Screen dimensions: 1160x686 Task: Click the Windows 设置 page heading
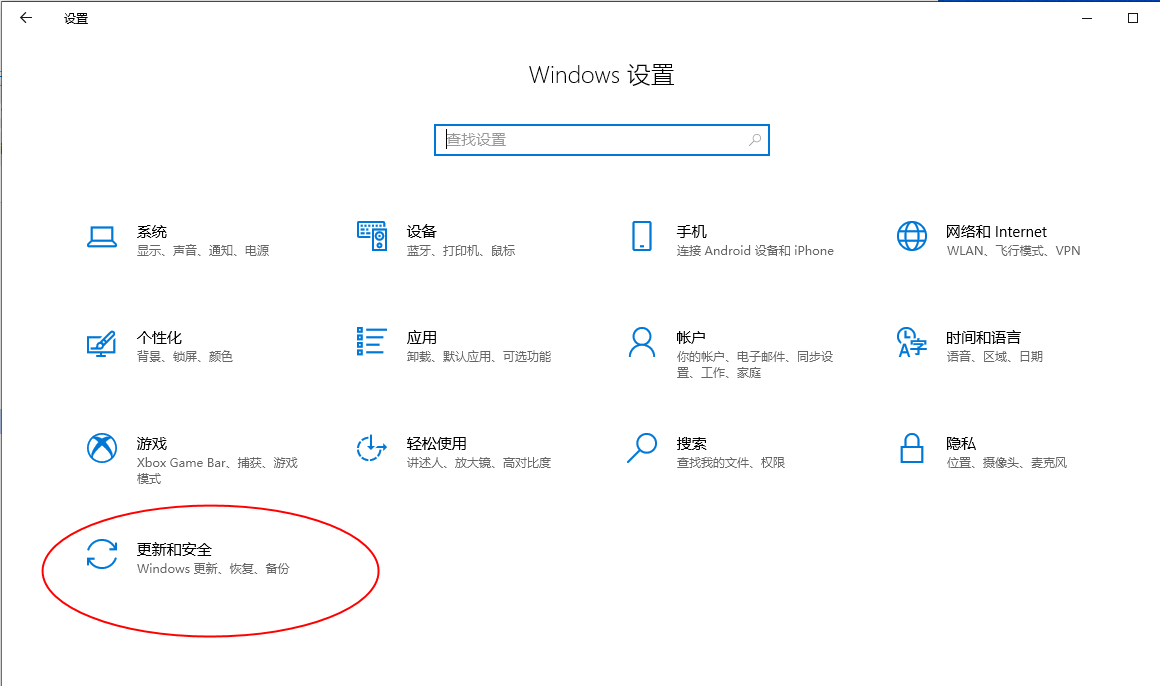(601, 75)
